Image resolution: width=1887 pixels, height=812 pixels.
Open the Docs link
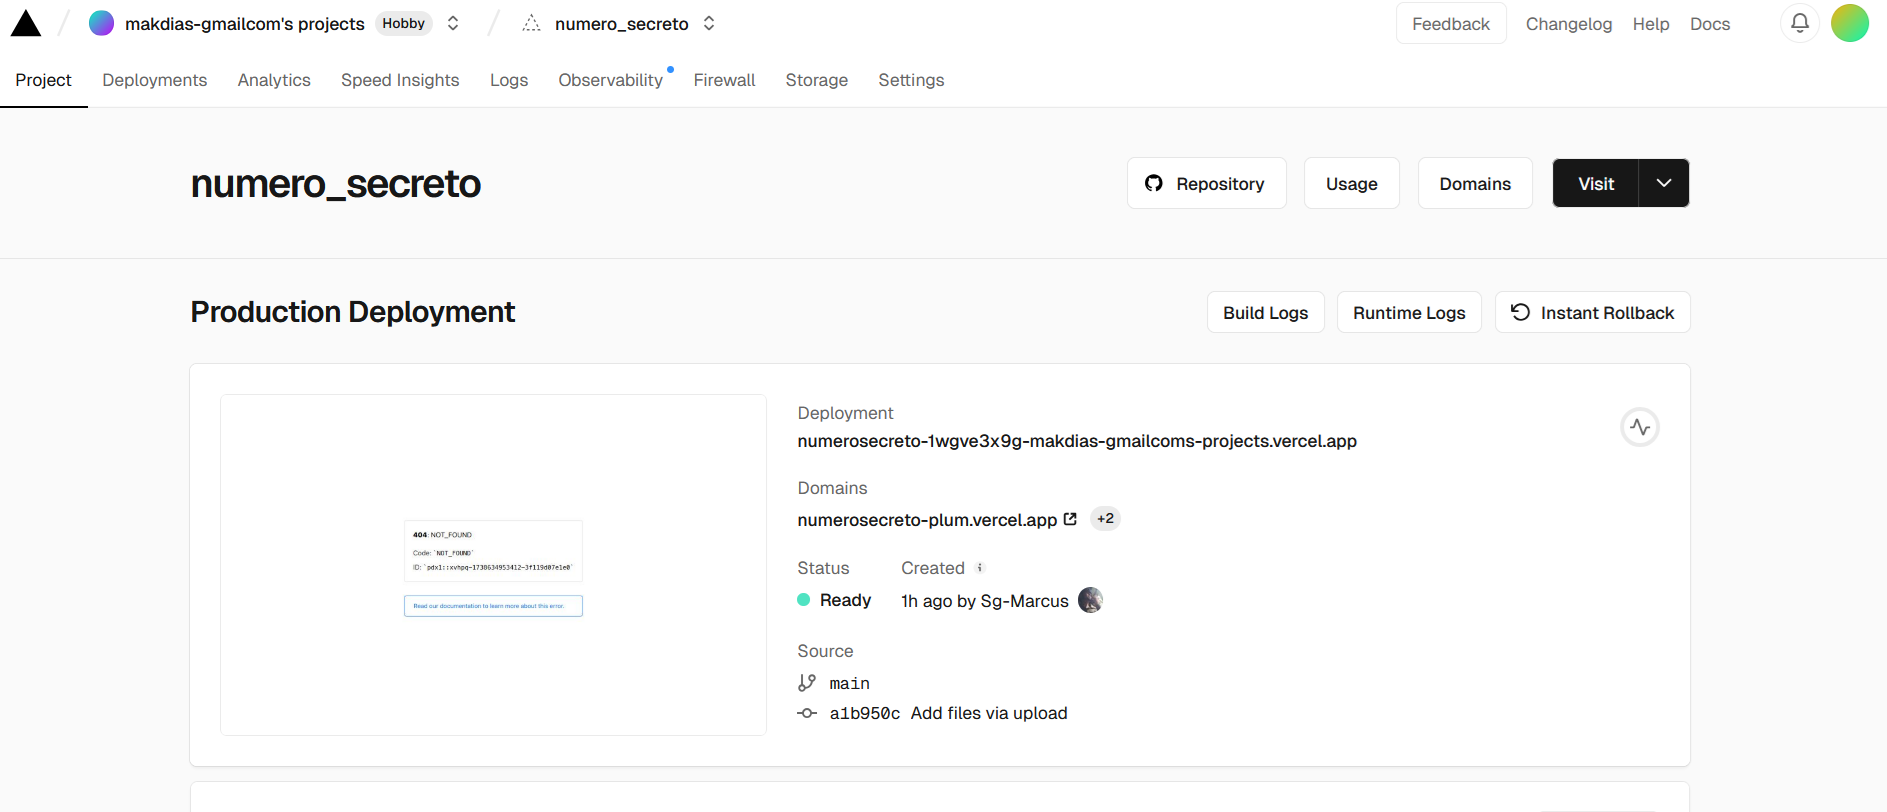(1710, 24)
